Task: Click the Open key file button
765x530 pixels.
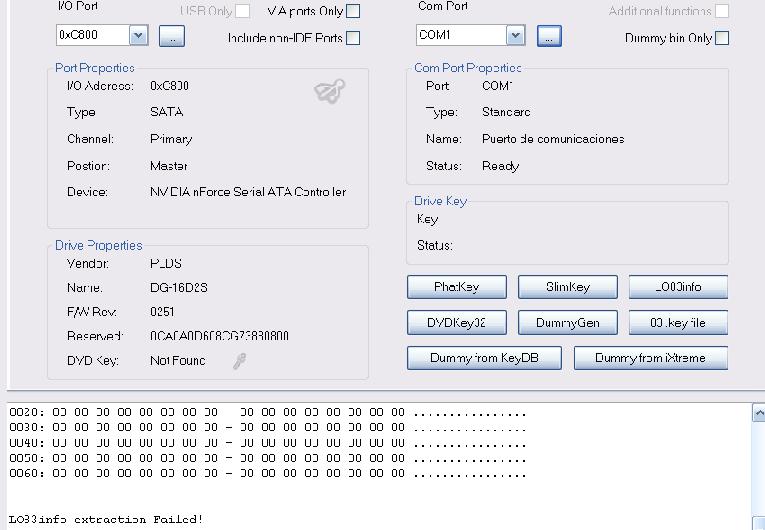Action: click(x=678, y=323)
